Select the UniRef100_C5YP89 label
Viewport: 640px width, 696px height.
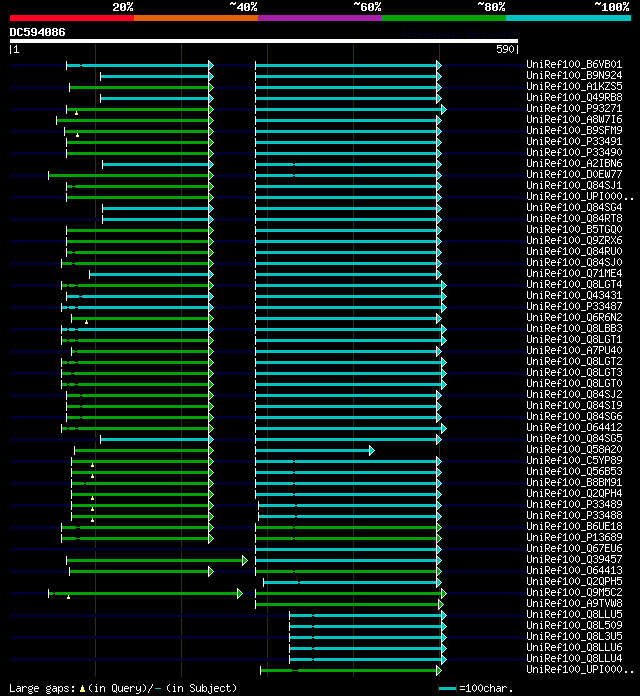click(x=574, y=460)
